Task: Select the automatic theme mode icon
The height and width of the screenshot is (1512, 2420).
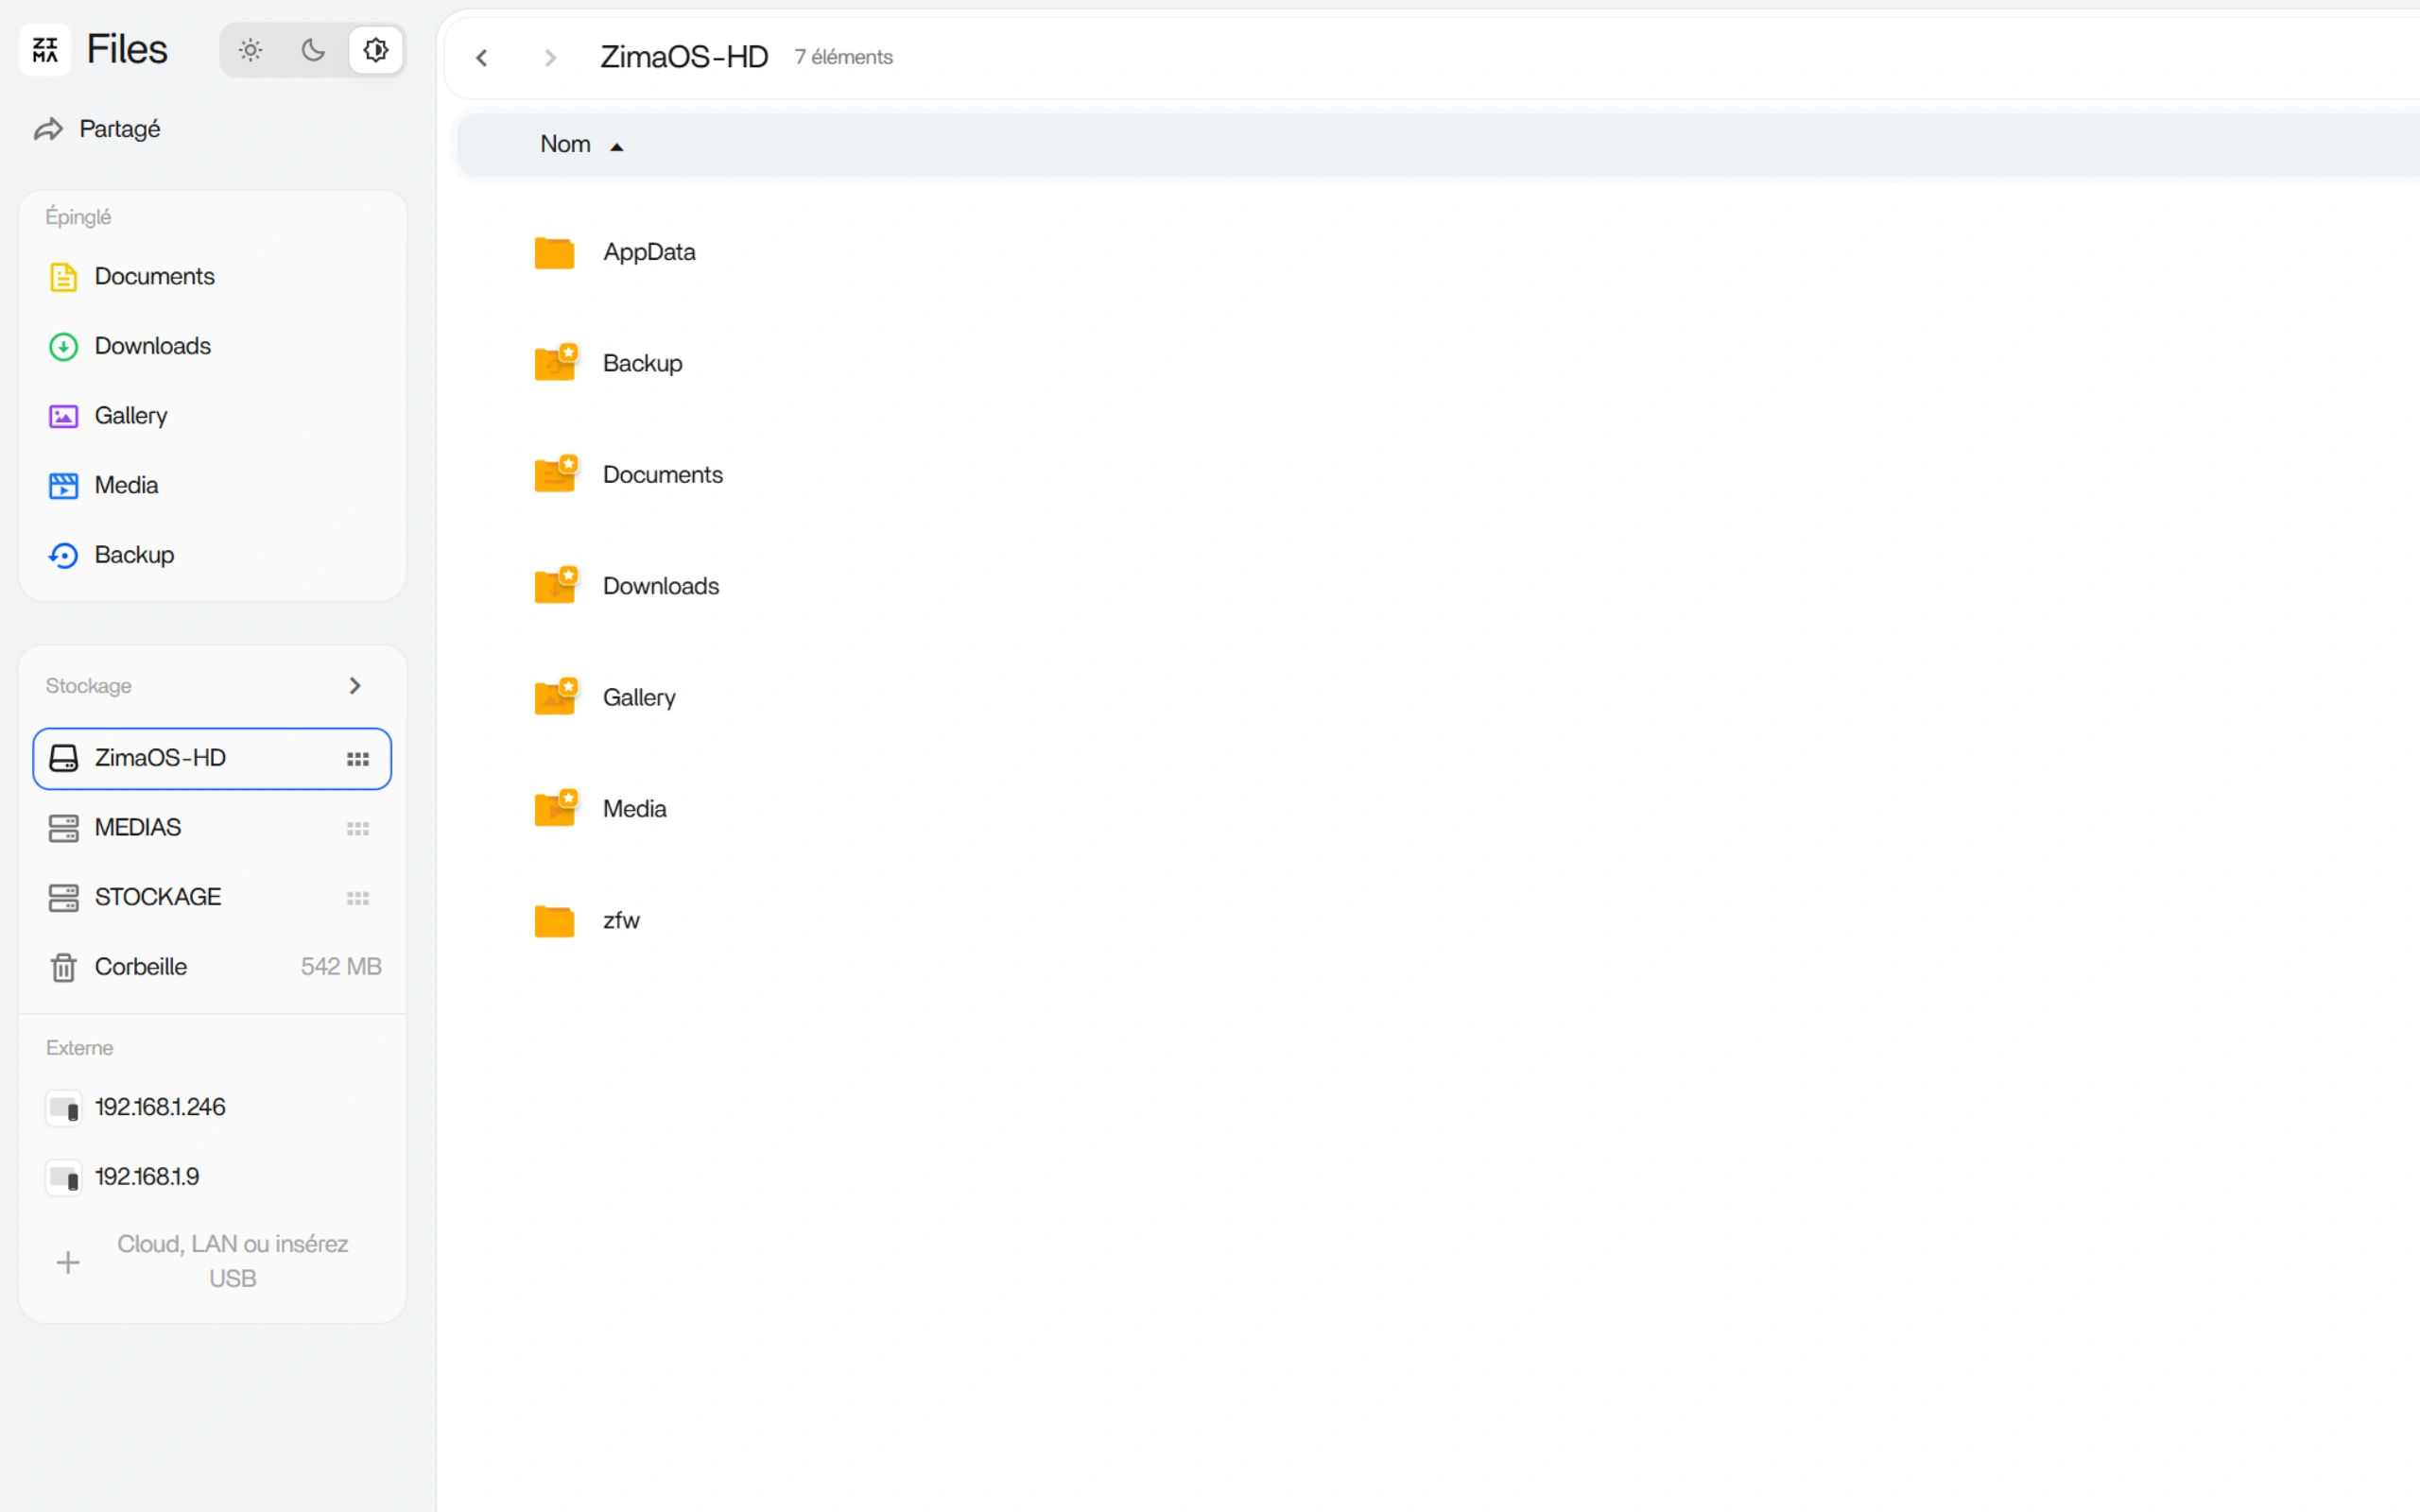Action: 376,50
